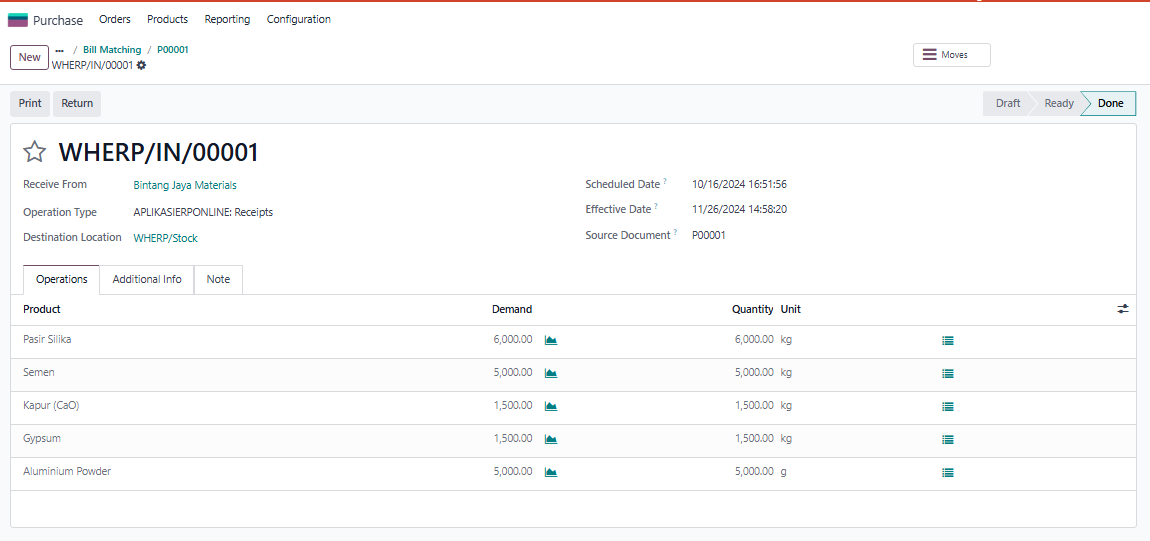Click the Moves smart button
This screenshot has width=1150, height=541.
[951, 55]
